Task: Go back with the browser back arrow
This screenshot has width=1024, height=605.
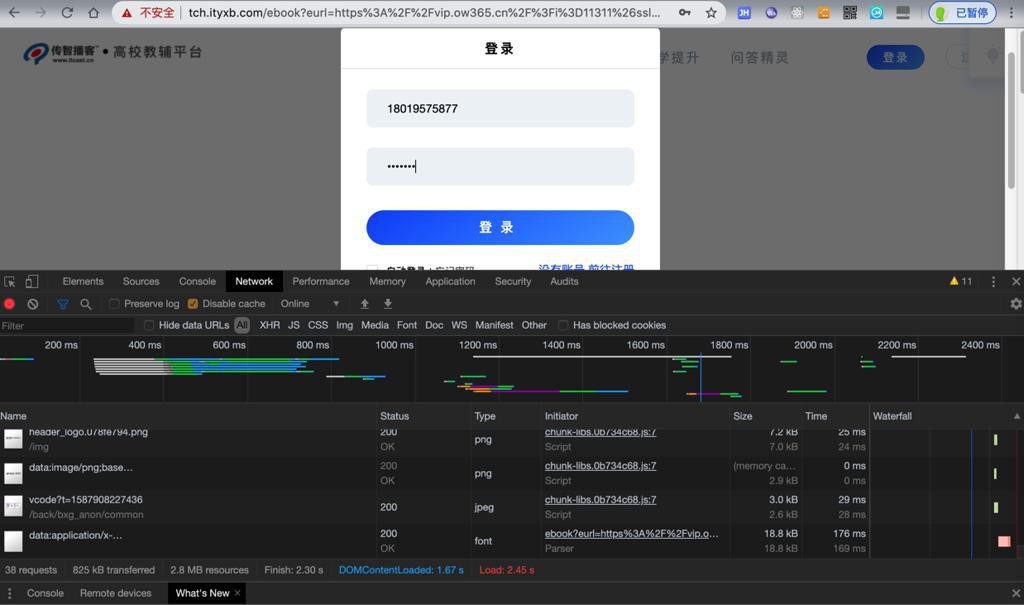Action: point(14,12)
